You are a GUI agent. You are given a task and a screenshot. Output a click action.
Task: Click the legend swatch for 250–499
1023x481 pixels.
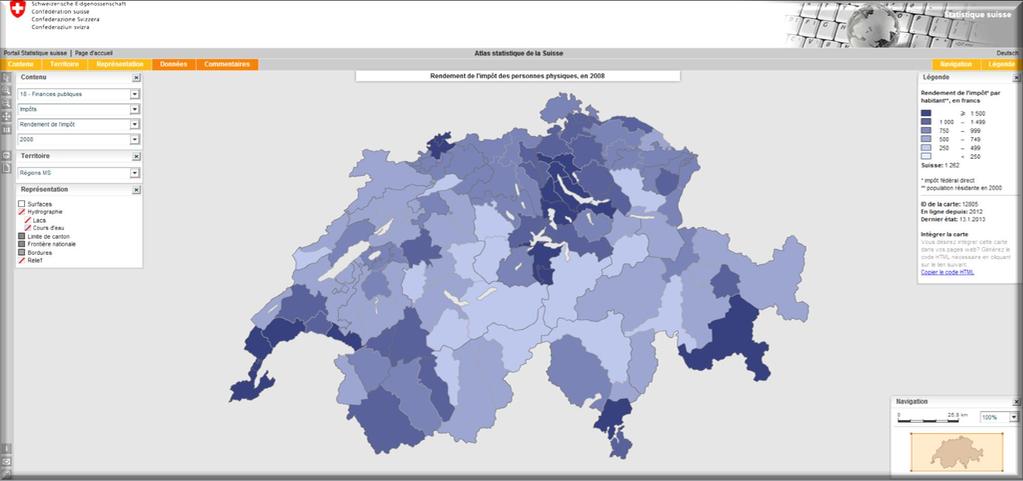tap(926, 147)
